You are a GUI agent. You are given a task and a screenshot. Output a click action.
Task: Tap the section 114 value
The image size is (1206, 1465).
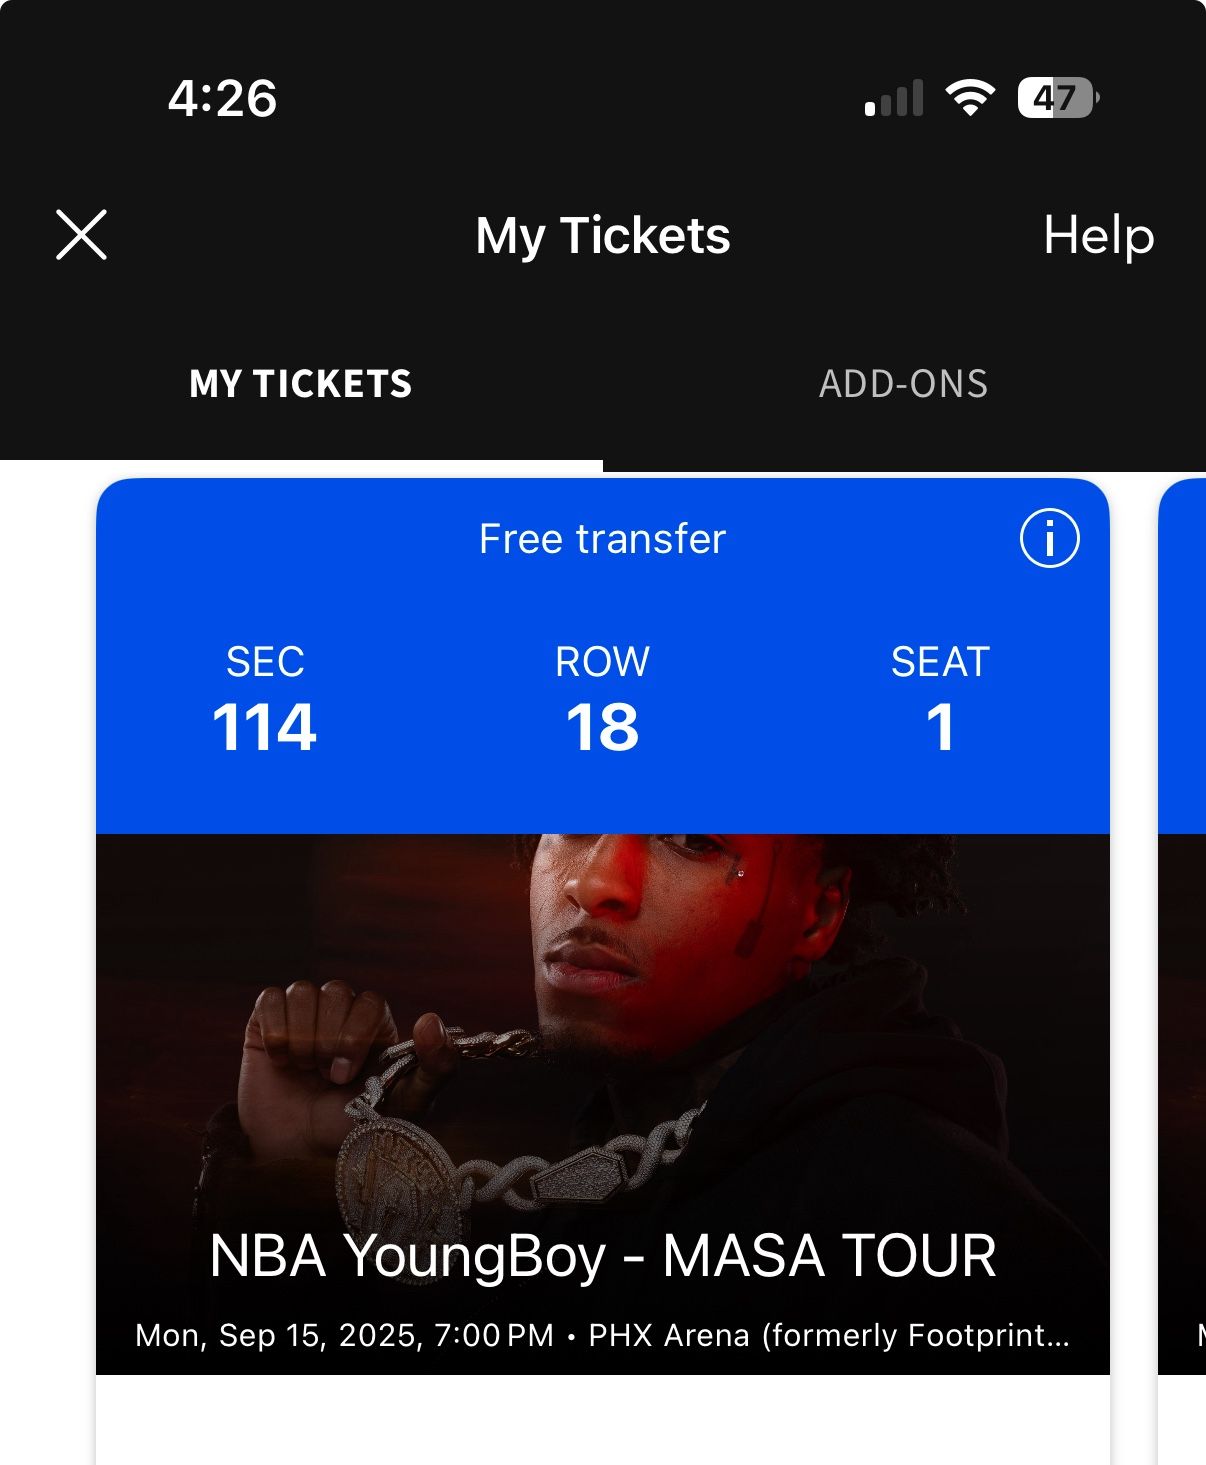pyautogui.click(x=264, y=727)
